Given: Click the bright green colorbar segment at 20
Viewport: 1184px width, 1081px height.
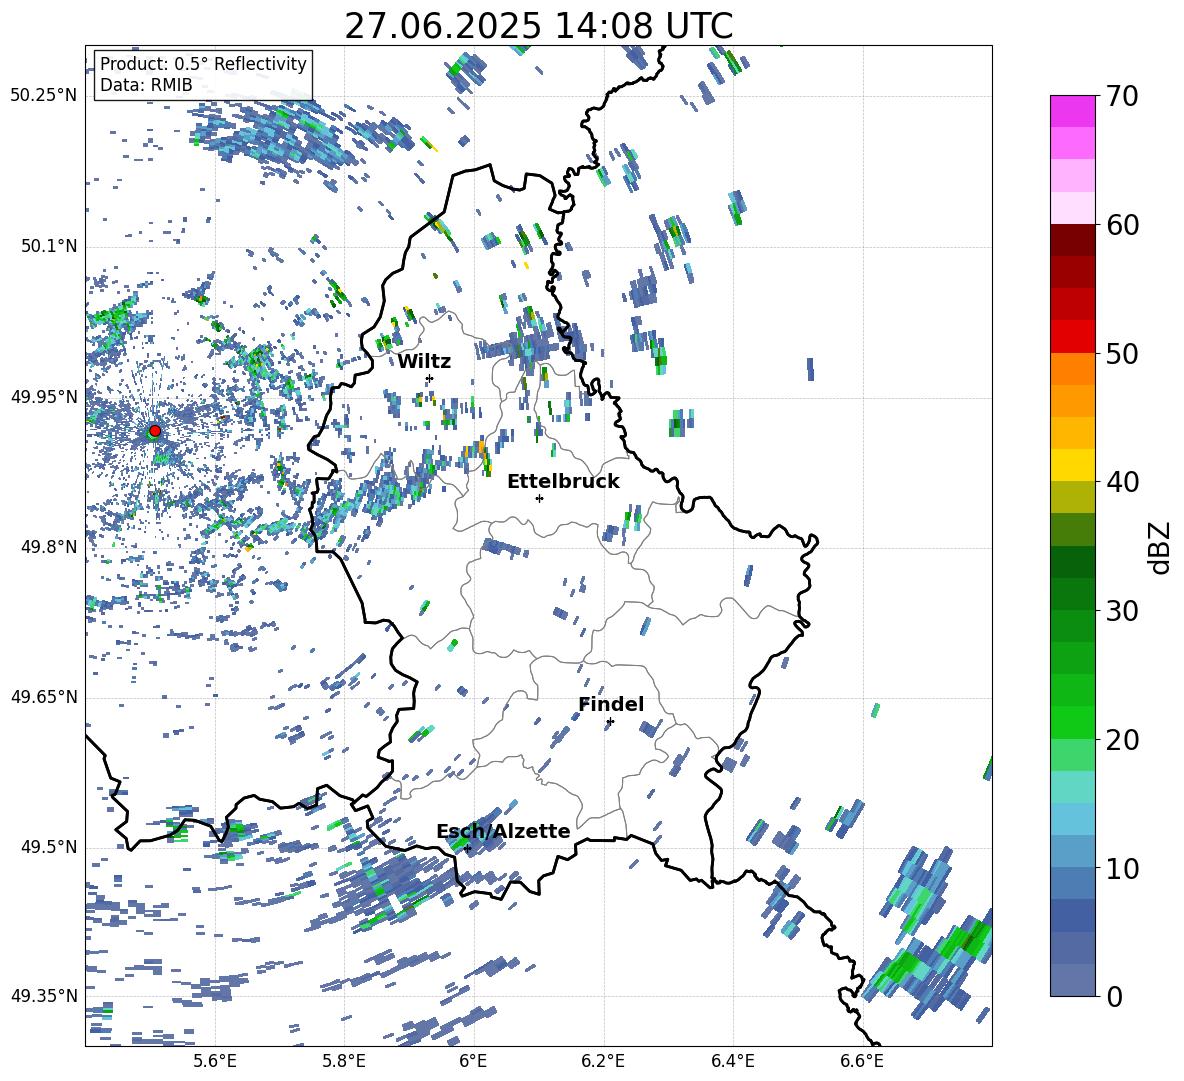Looking at the screenshot, I should click(1072, 722).
